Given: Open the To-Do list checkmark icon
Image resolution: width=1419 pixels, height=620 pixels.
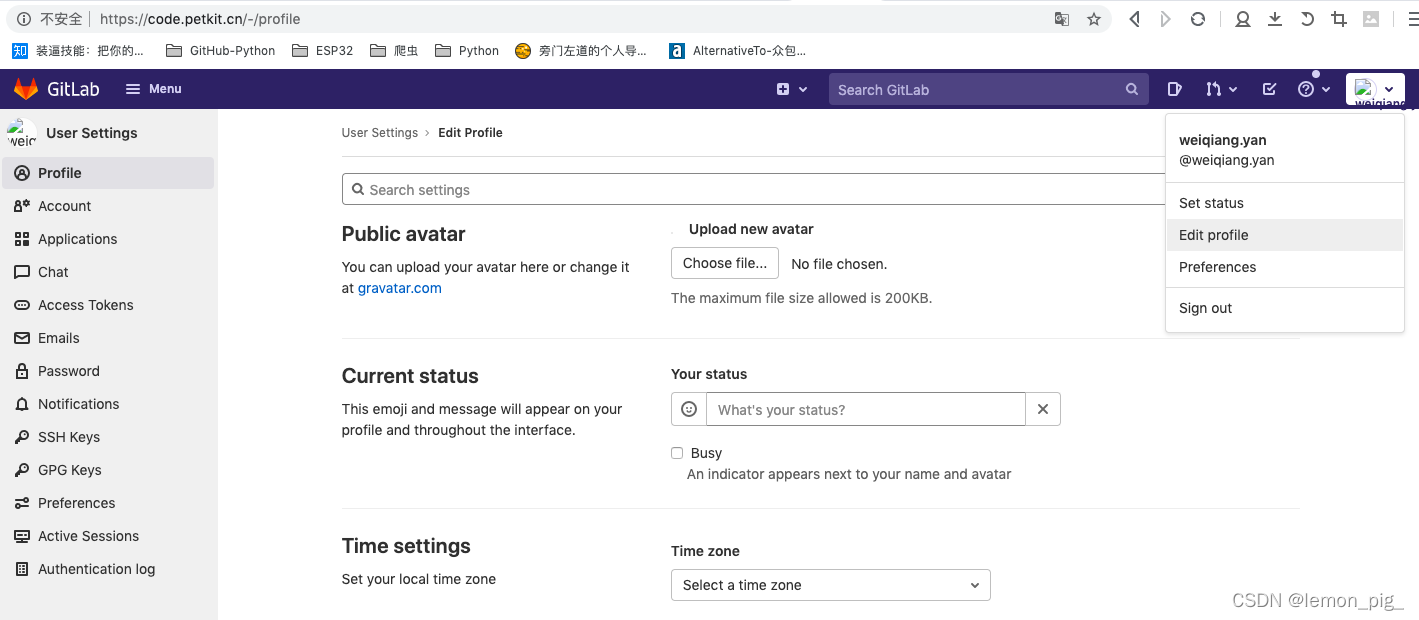Looking at the screenshot, I should tap(1269, 89).
